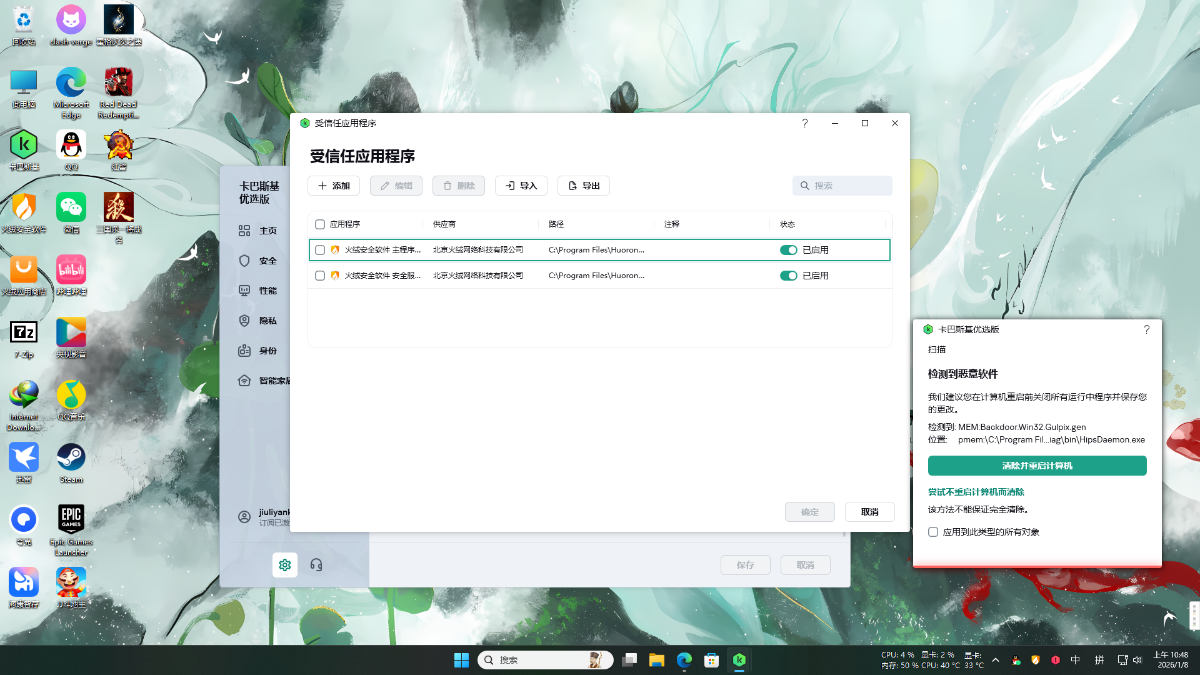Click the green 清除并重启计算机 button

click(x=1037, y=466)
